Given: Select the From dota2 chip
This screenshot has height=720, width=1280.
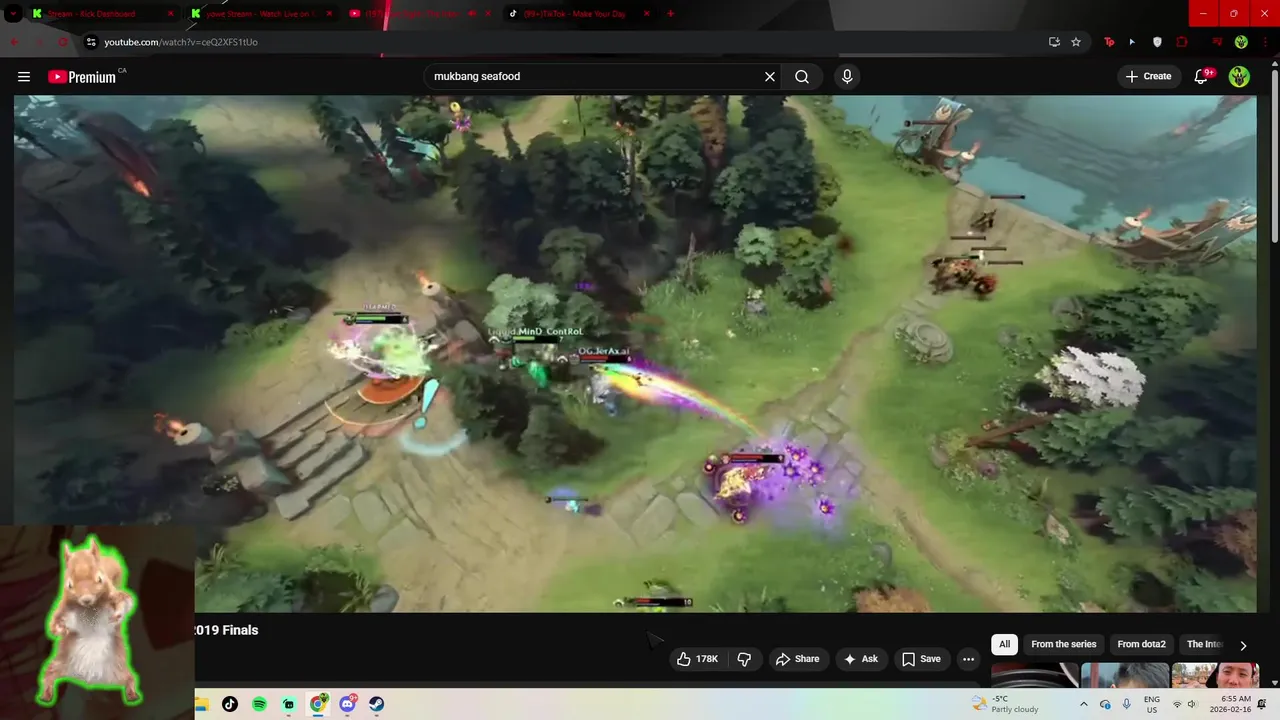Looking at the screenshot, I should (1141, 645).
